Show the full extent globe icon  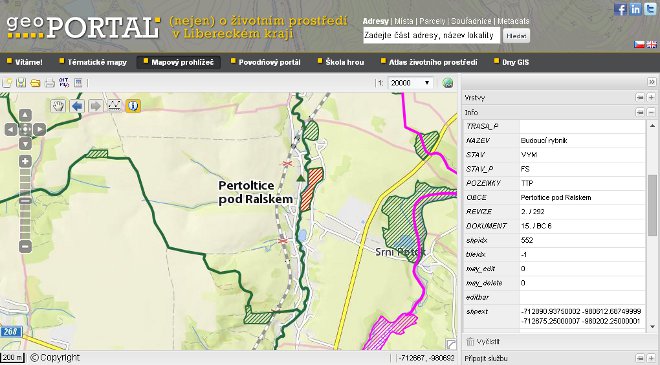[448, 83]
